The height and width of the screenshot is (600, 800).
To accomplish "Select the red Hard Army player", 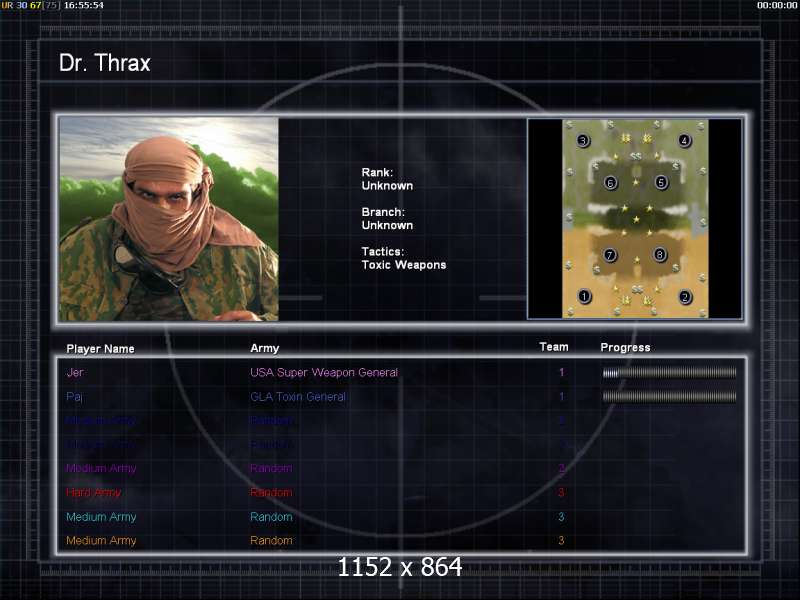I will [93, 492].
